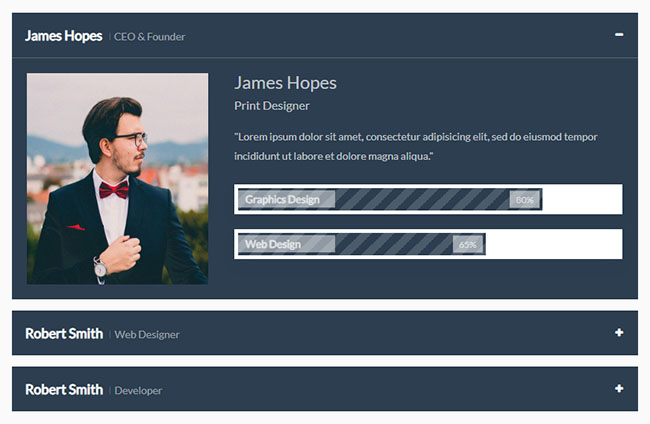Select the 65% percentage badge
650x424 pixels.
(467, 245)
